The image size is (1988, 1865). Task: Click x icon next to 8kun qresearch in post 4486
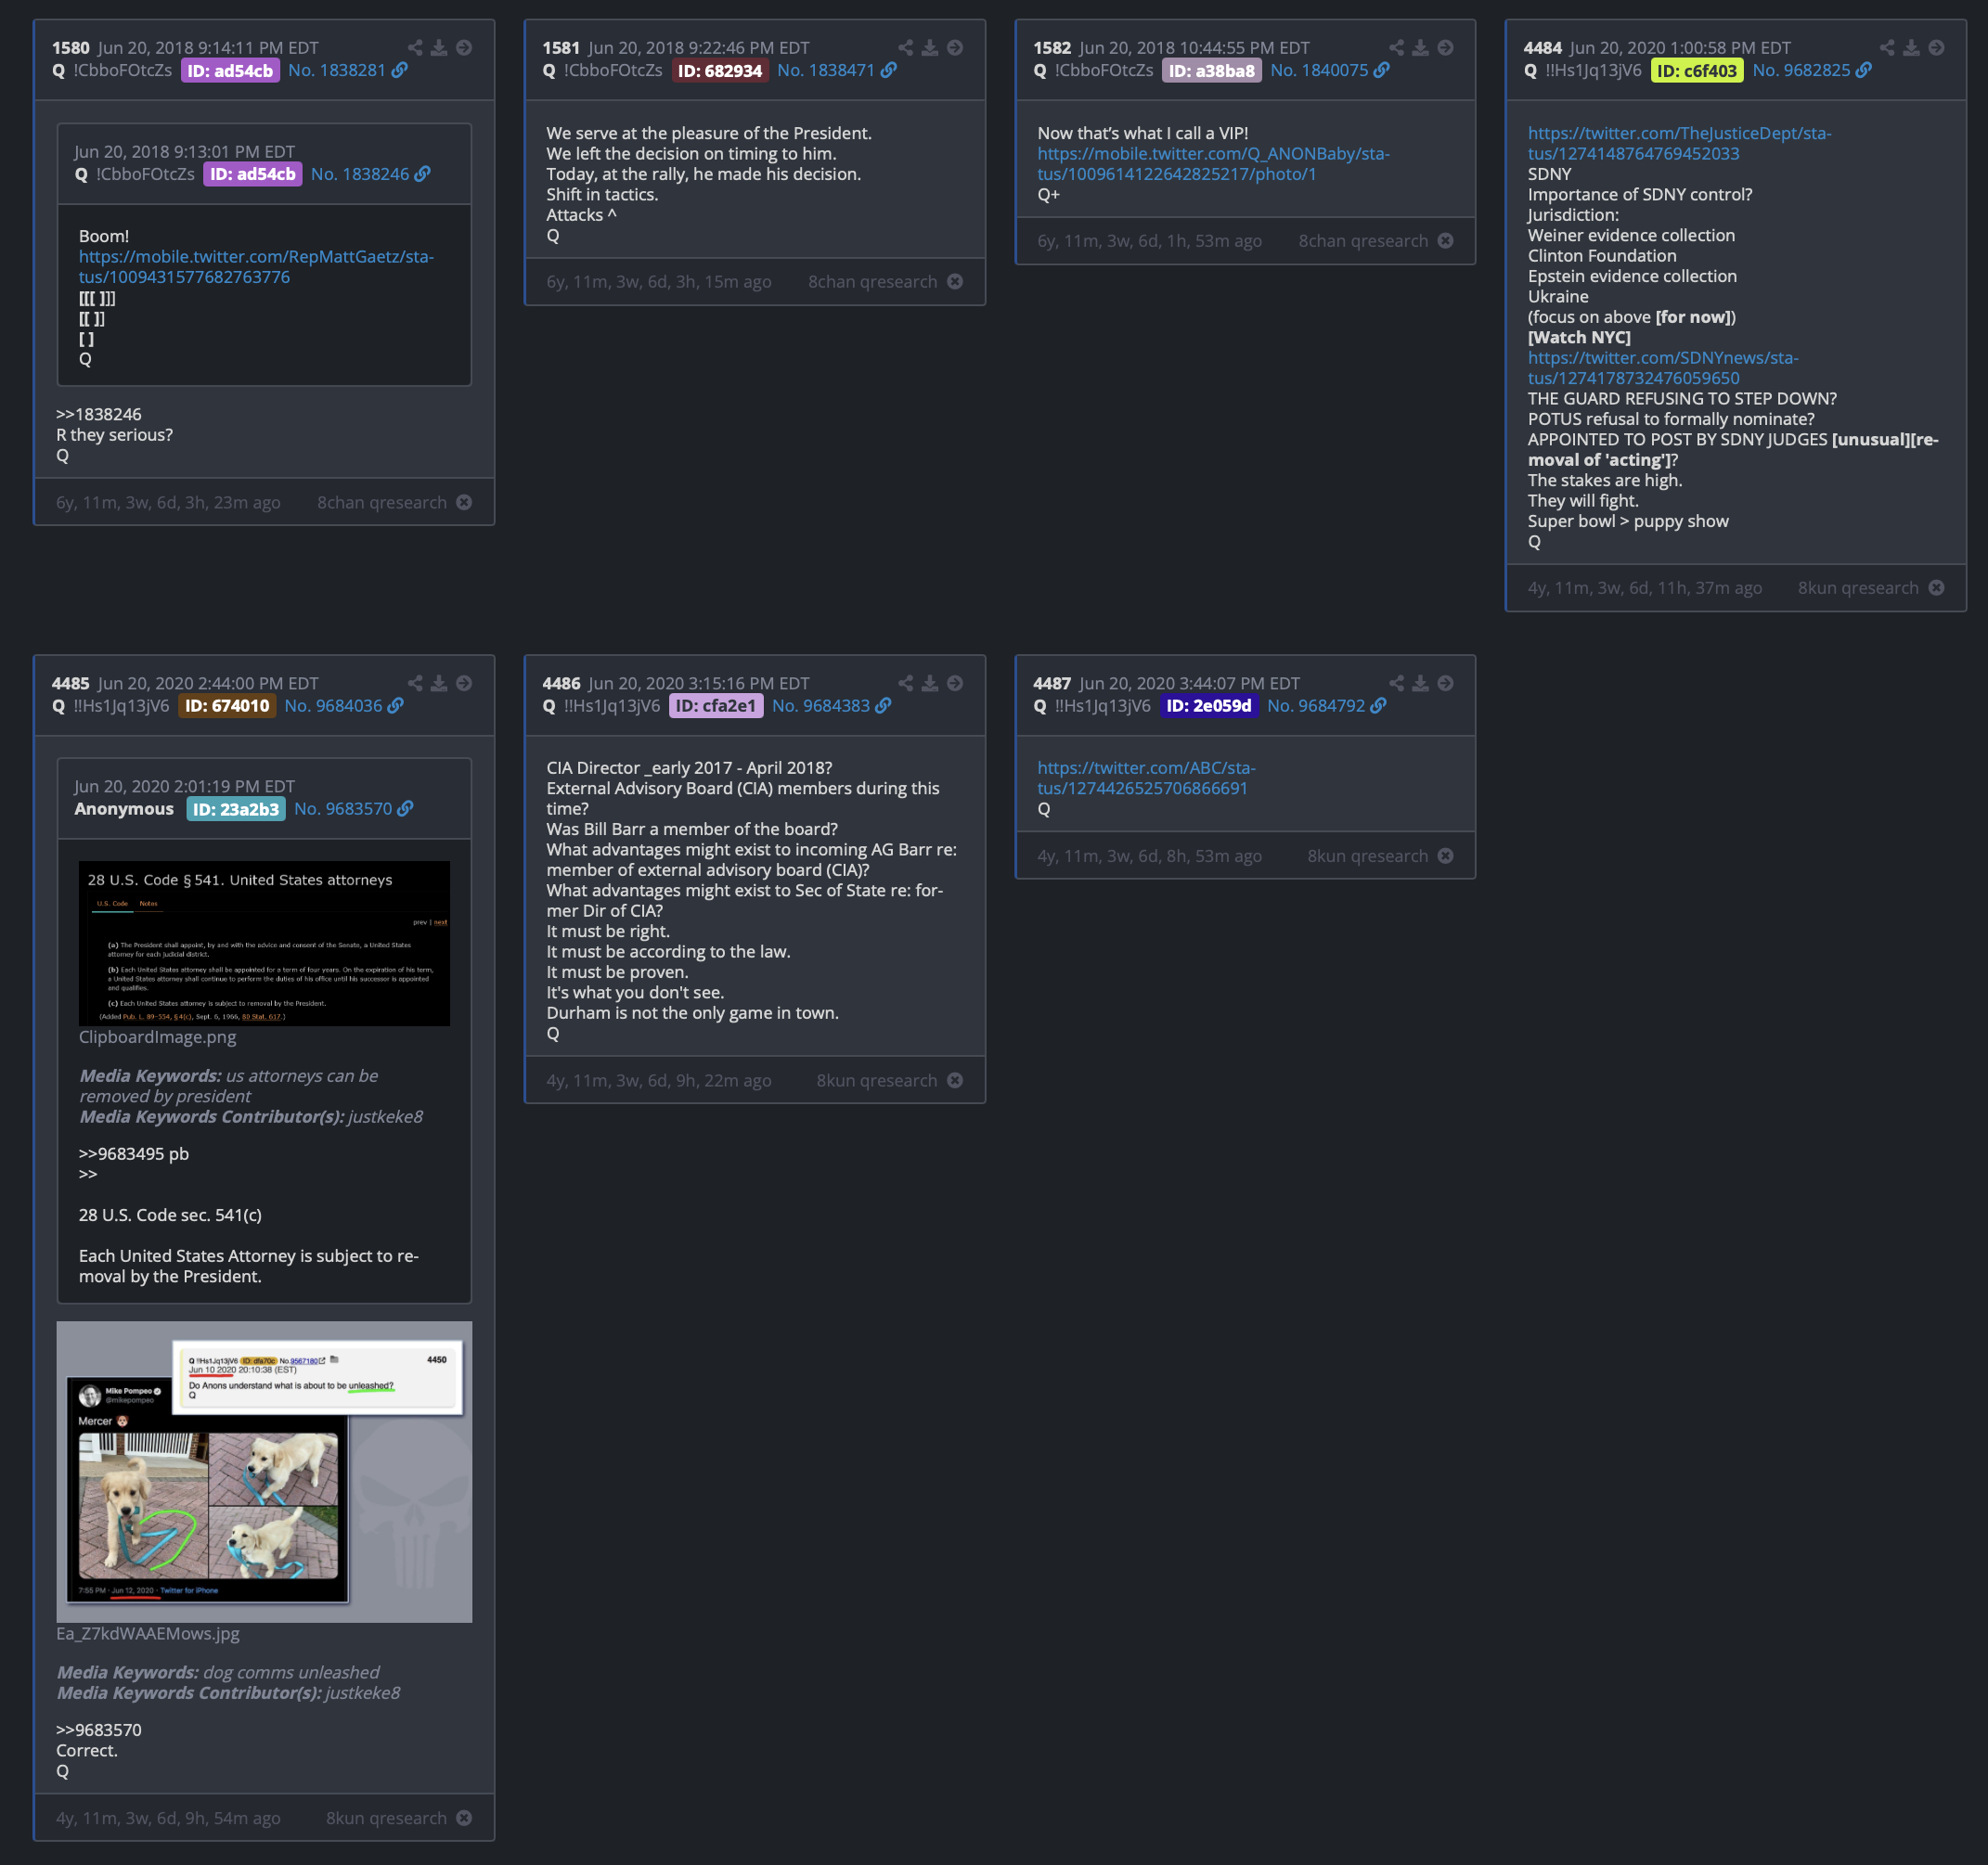(955, 1080)
